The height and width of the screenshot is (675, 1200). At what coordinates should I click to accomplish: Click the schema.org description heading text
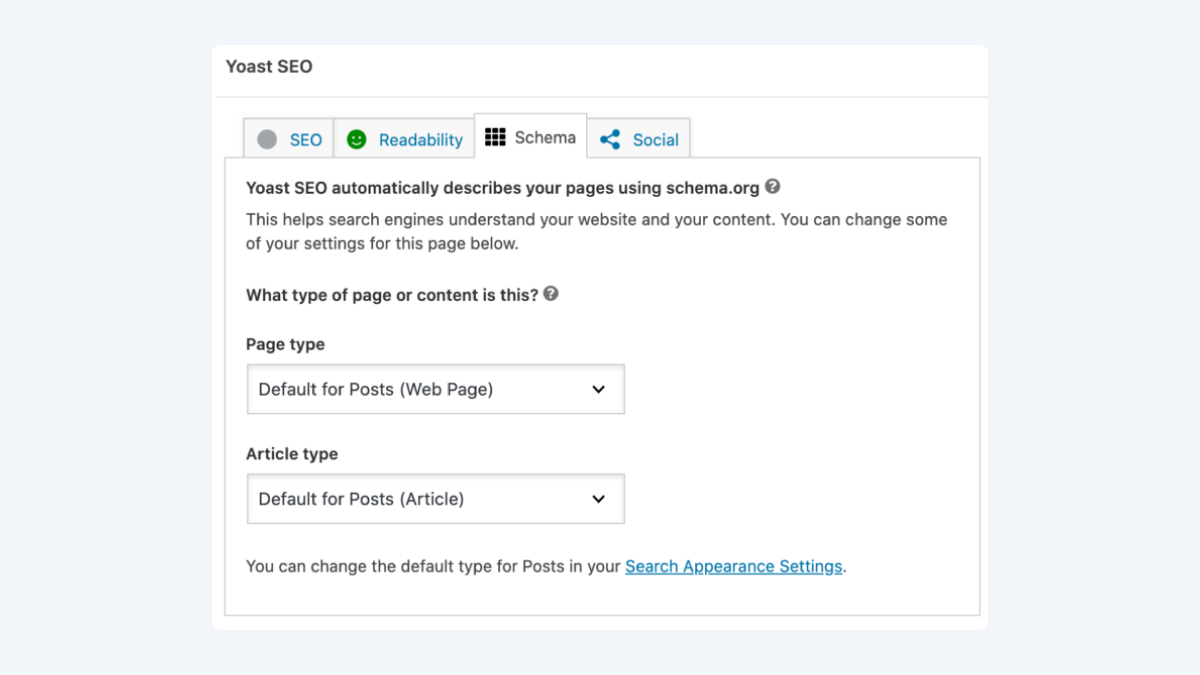[x=502, y=187]
